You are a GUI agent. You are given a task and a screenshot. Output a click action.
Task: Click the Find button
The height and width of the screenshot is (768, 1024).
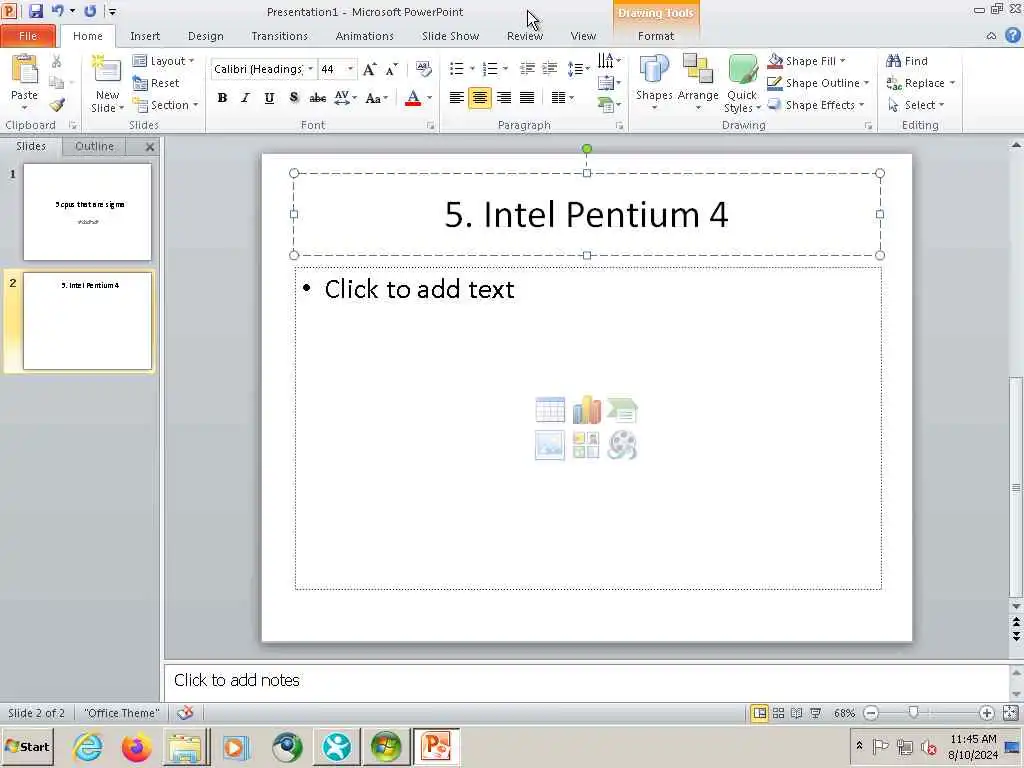(907, 61)
